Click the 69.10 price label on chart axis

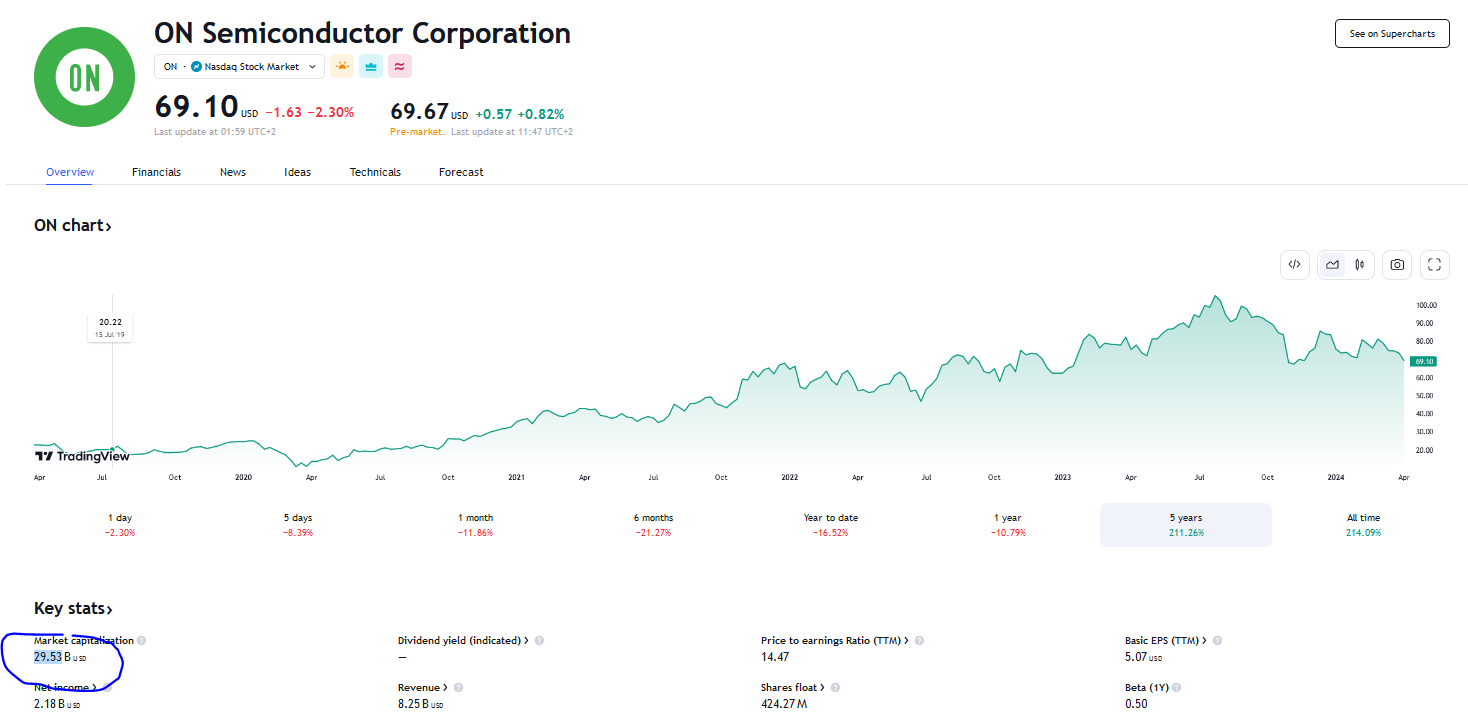pyautogui.click(x=1424, y=361)
